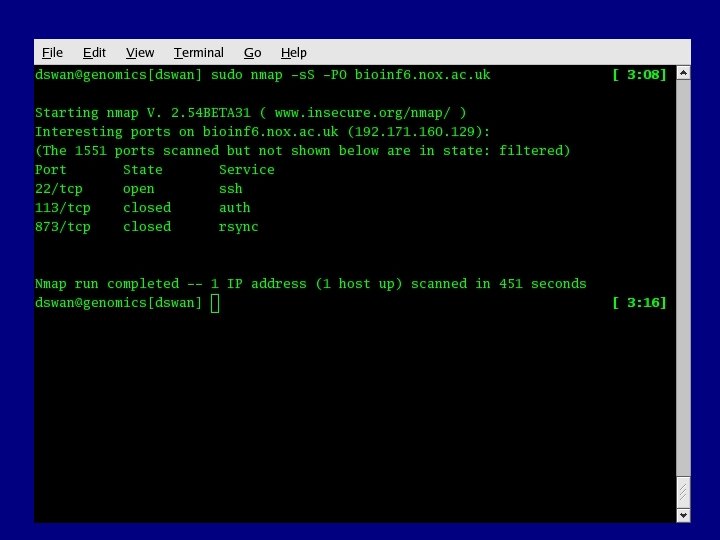Click the 'ssh' service name
This screenshot has height=540, width=720.
[231, 189]
